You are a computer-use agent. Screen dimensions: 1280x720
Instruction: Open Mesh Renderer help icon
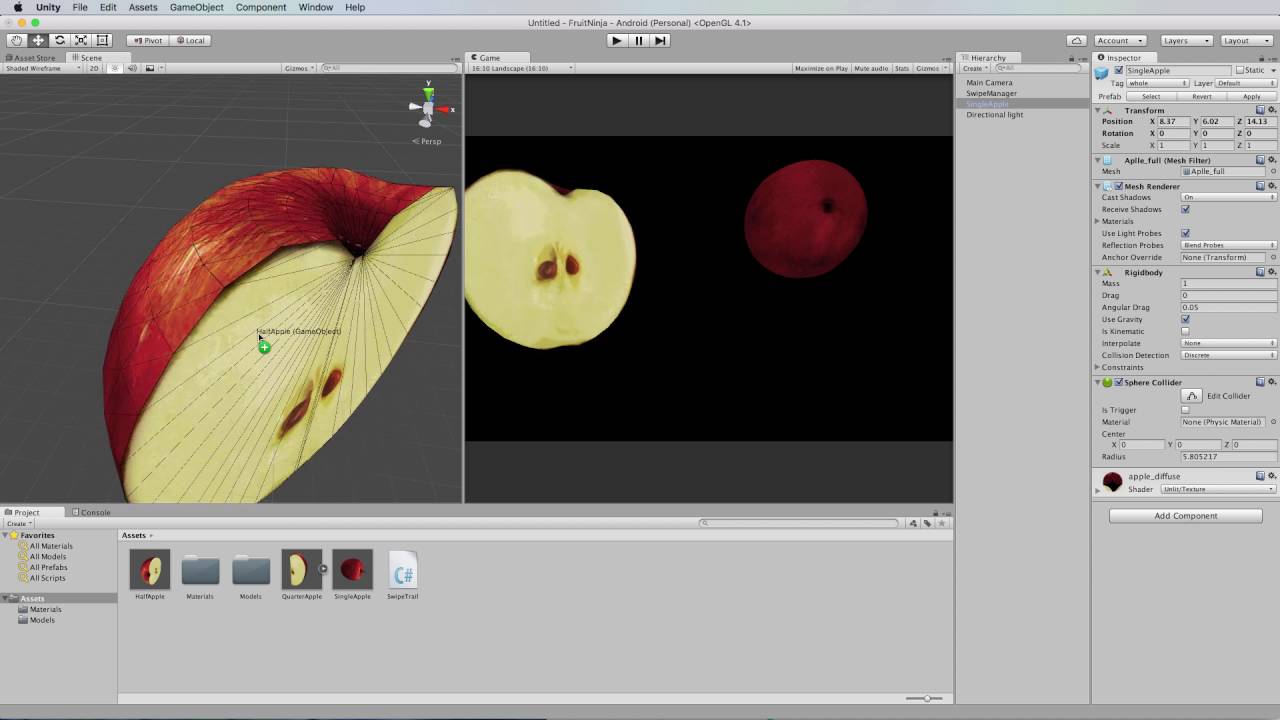(1261, 185)
